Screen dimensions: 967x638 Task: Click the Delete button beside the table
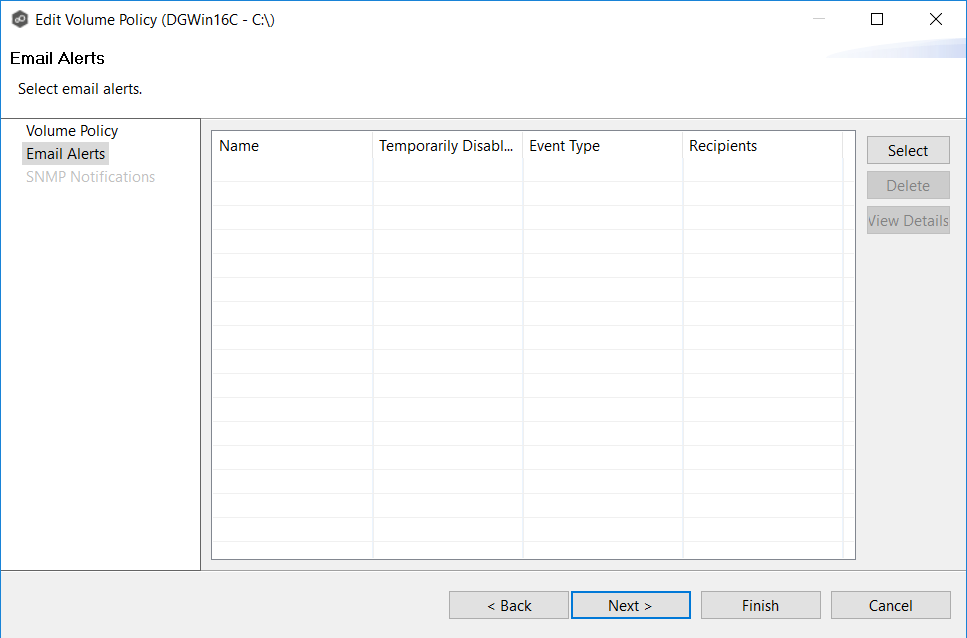[x=908, y=186]
